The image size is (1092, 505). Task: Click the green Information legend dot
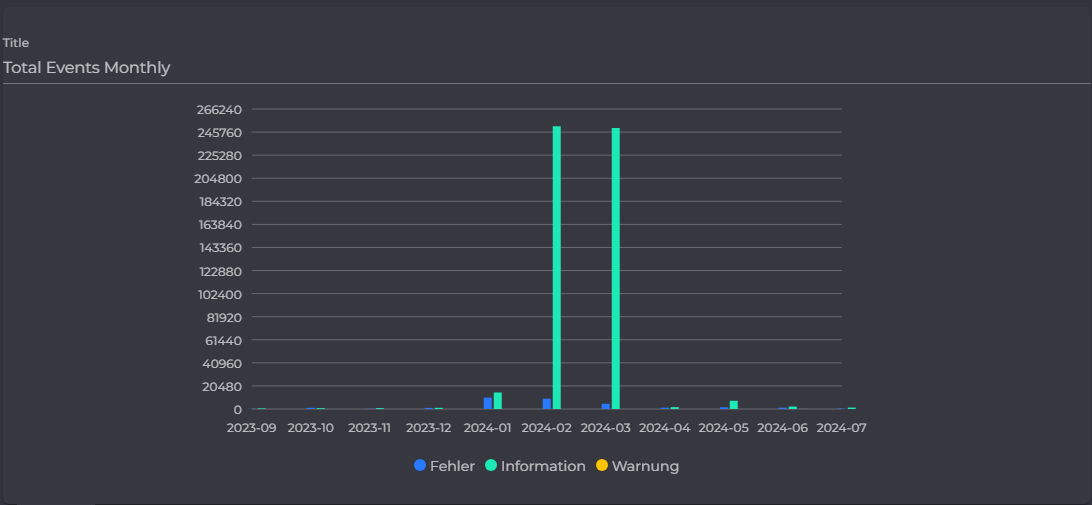click(x=491, y=465)
